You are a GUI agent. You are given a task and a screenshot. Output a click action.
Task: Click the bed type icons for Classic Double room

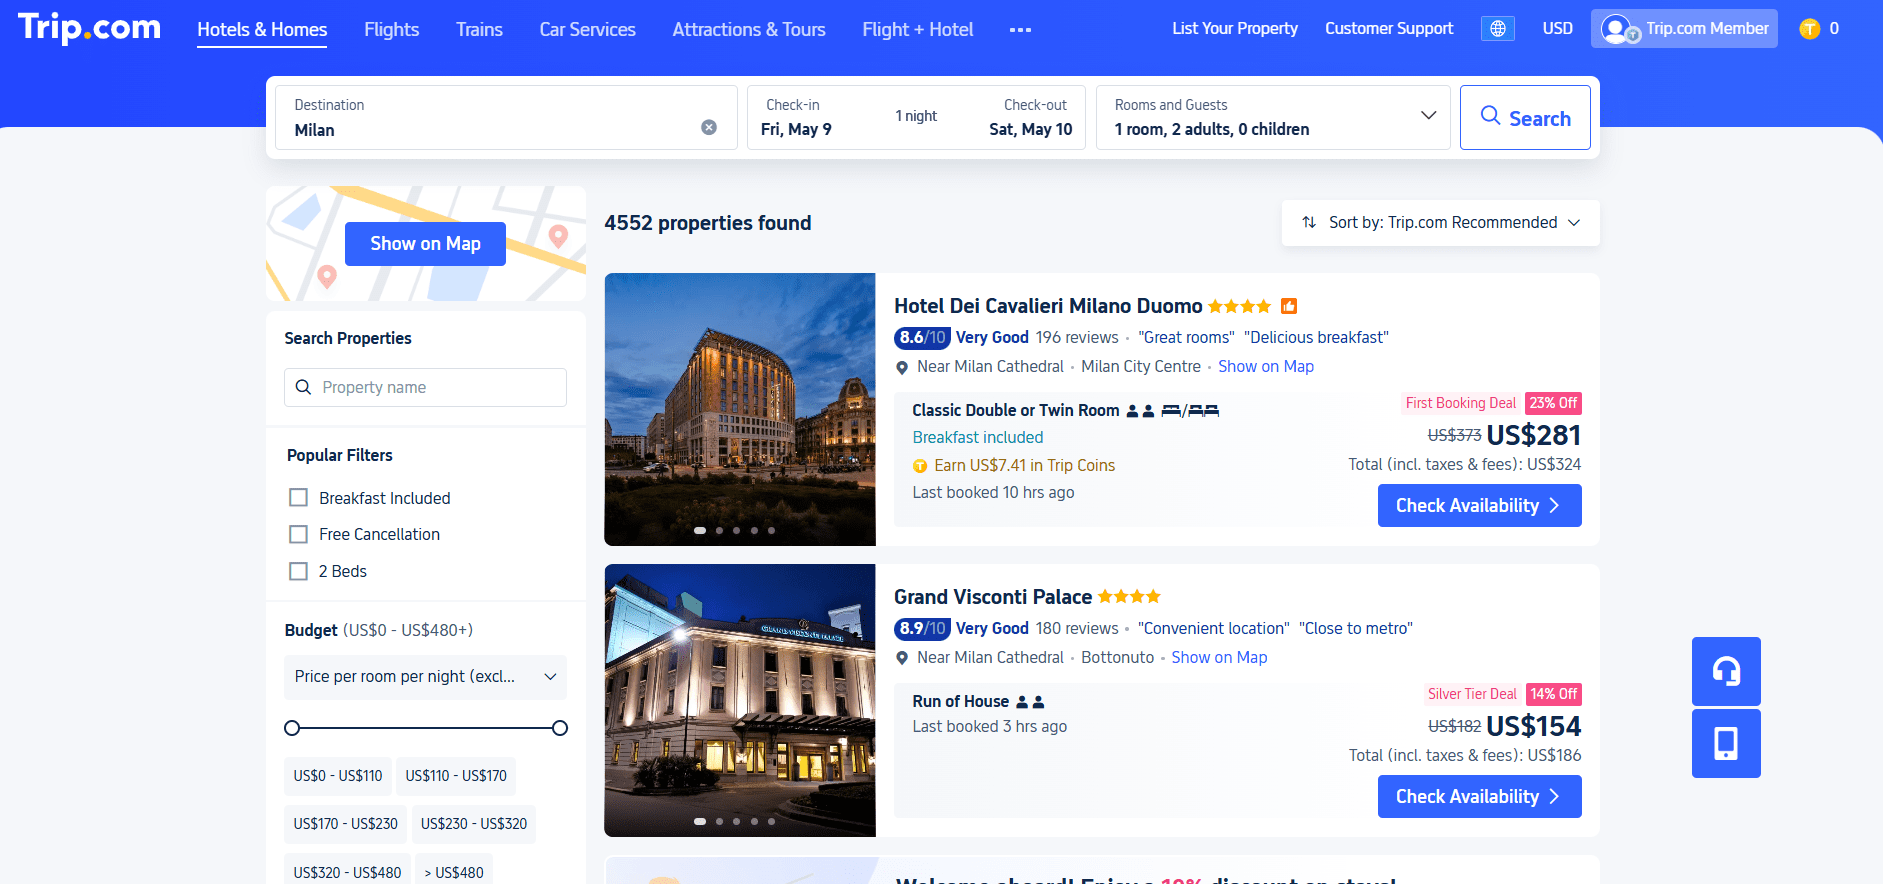[x=1190, y=411]
